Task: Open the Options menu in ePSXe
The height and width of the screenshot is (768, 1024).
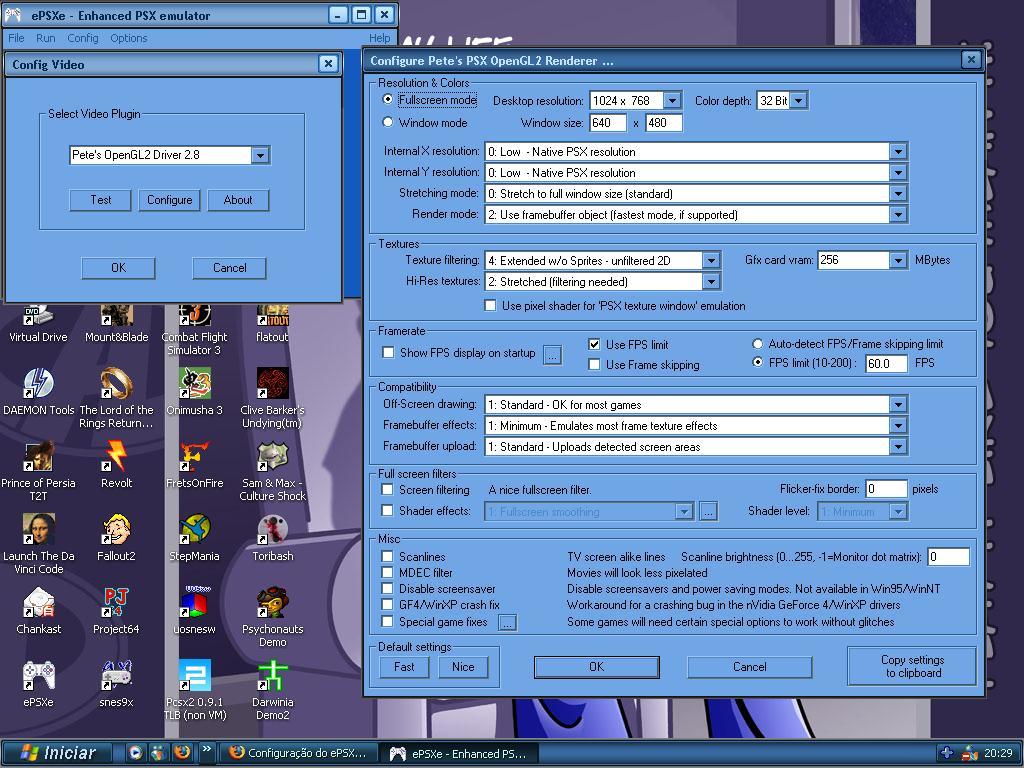Action: pyautogui.click(x=129, y=38)
